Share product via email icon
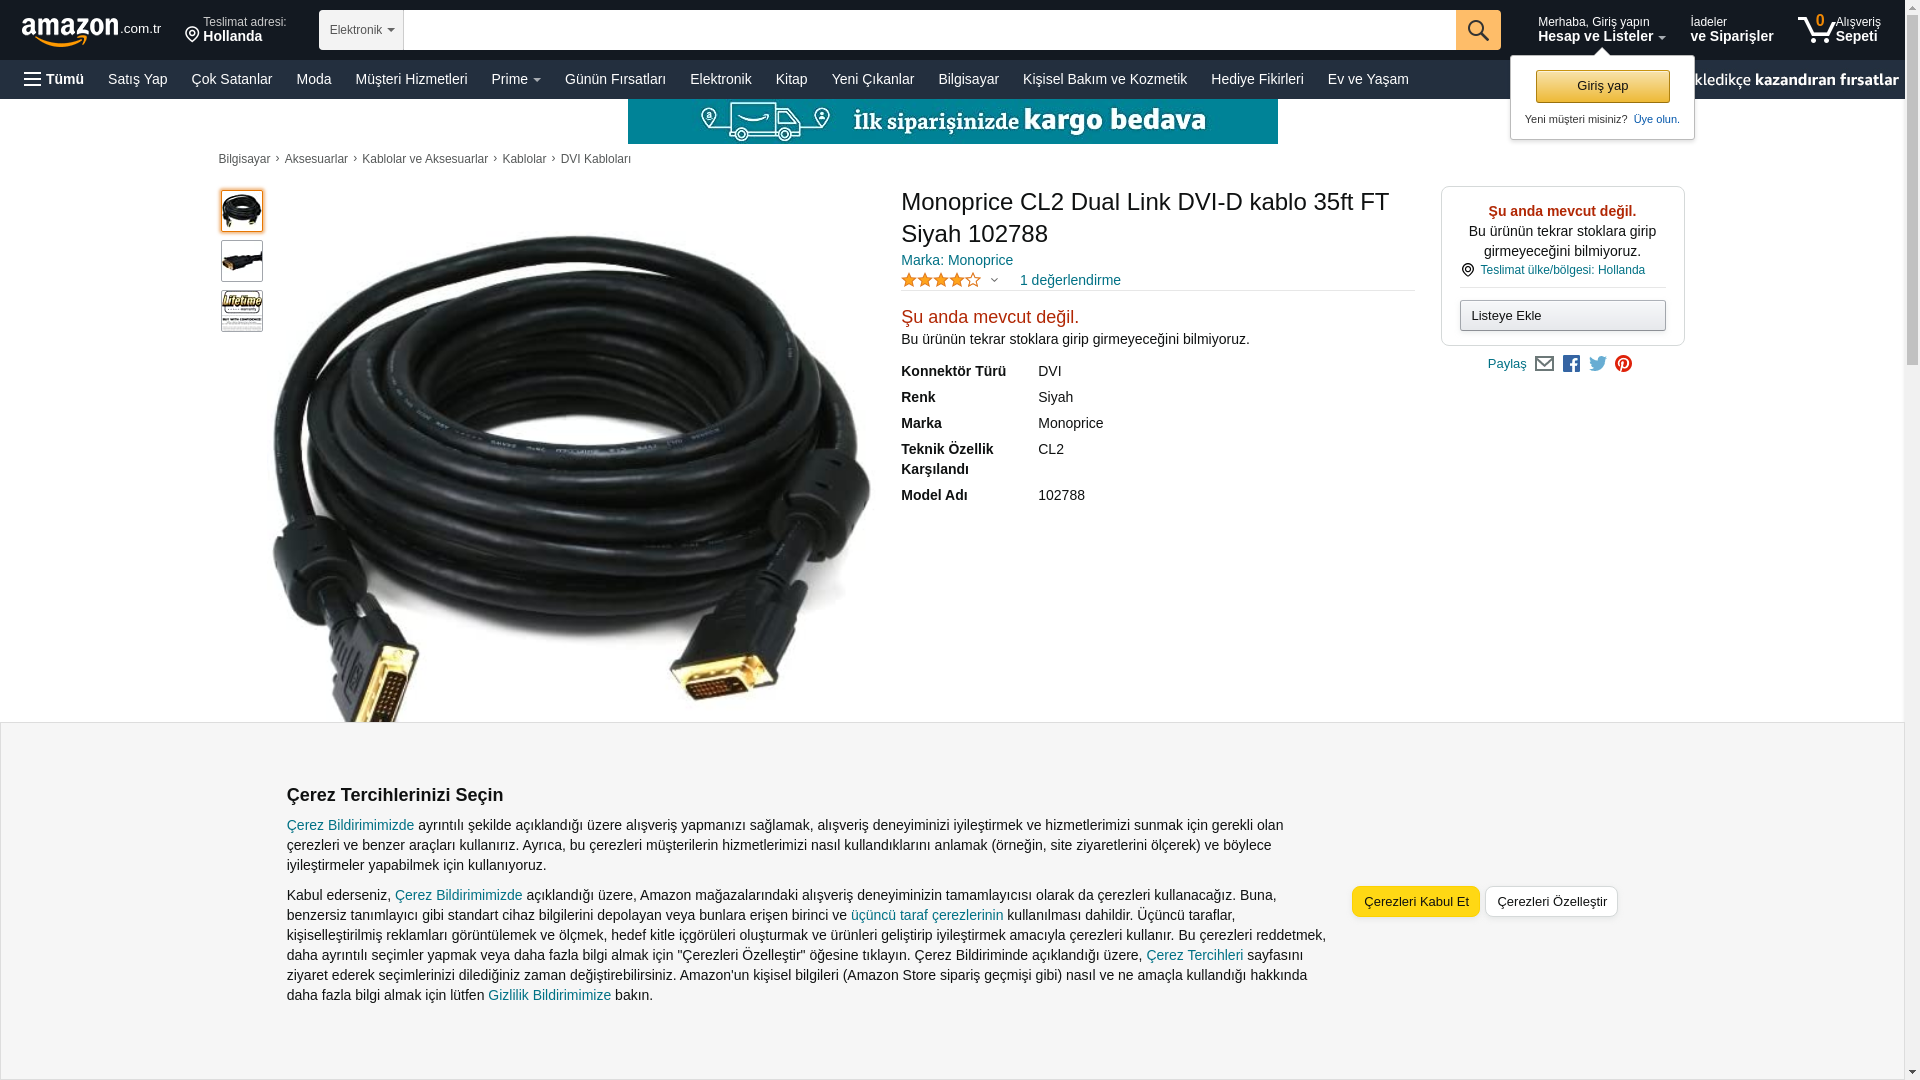 tap(1544, 364)
